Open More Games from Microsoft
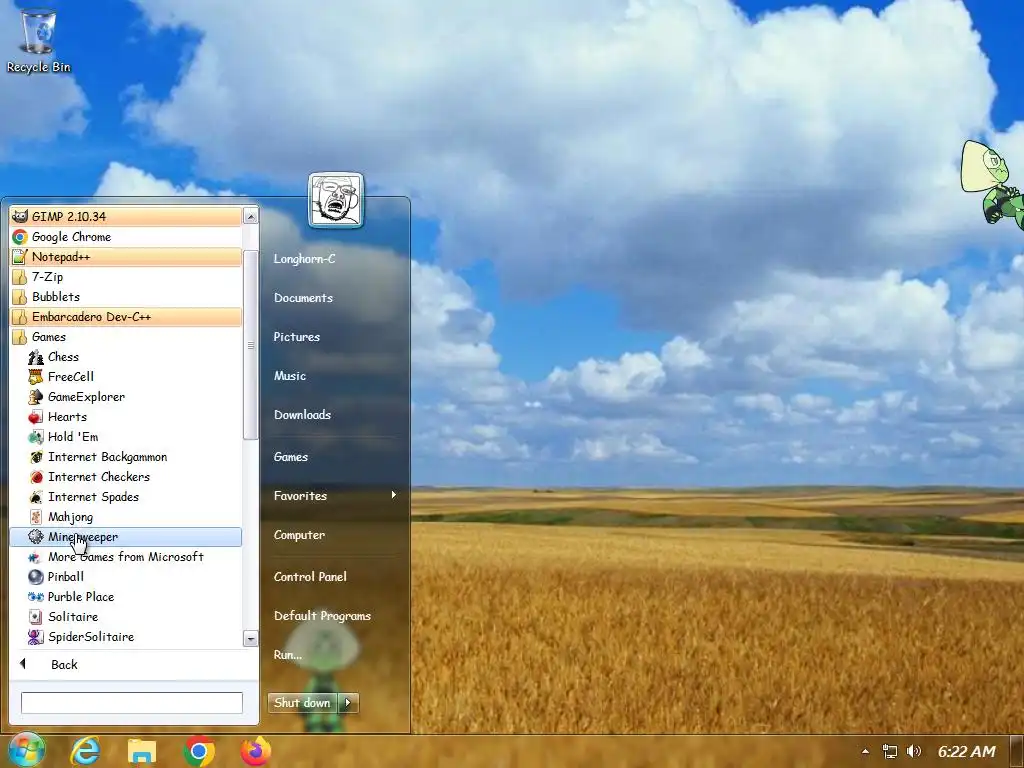Viewport: 1024px width, 768px height. coord(126,557)
